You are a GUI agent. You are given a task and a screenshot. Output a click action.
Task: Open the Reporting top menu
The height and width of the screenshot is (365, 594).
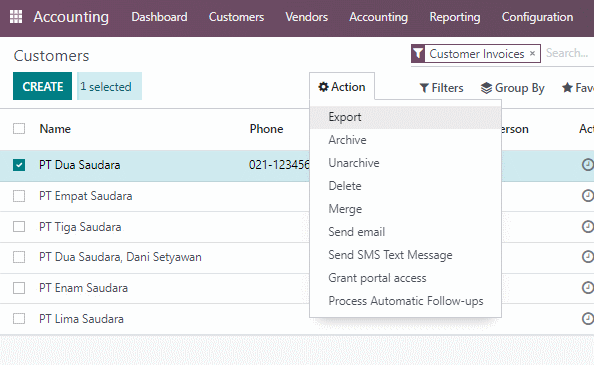point(455,17)
